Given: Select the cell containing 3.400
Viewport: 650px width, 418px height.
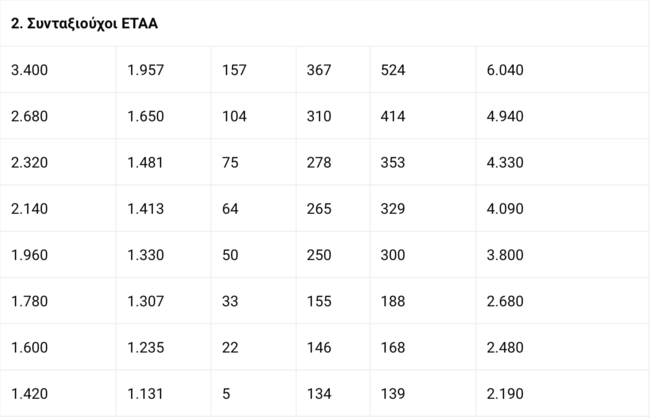Looking at the screenshot, I should [29, 70].
